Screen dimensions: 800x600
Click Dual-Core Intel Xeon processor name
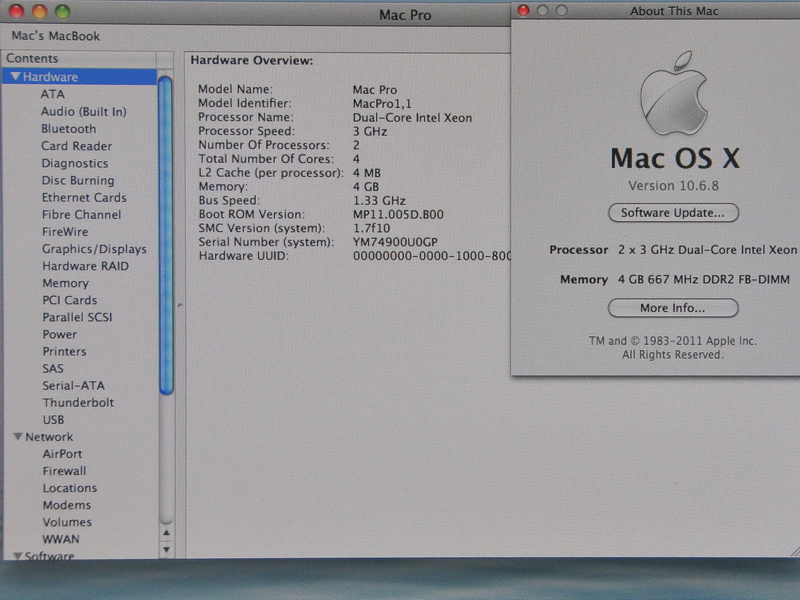coord(412,118)
